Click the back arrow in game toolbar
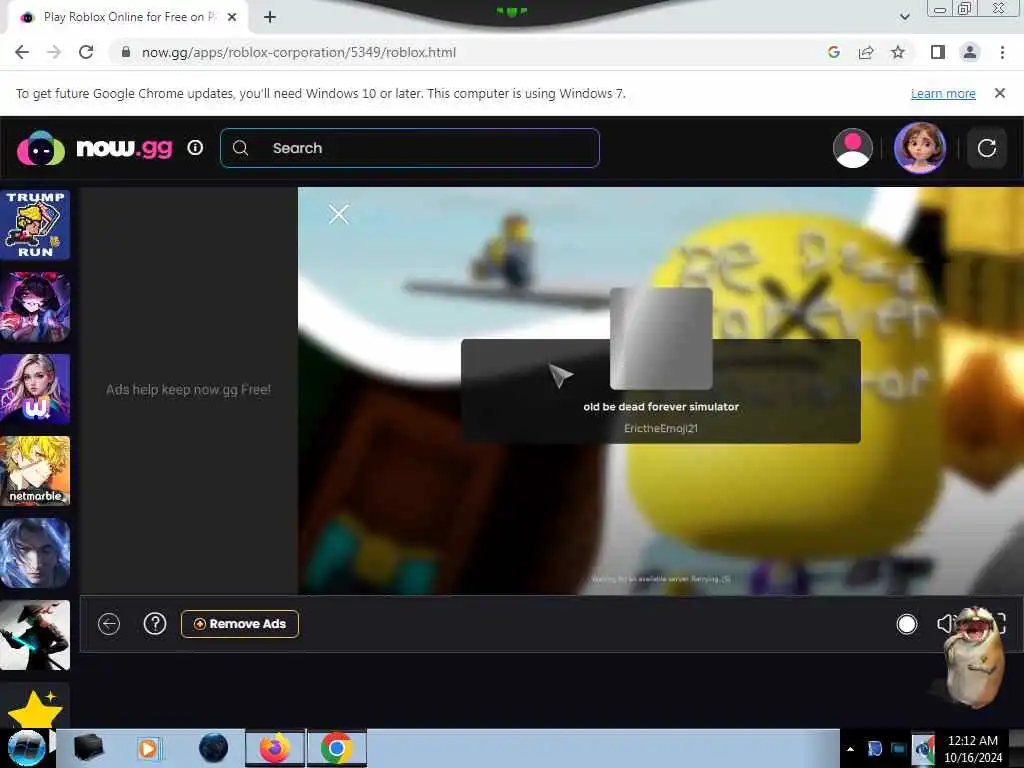This screenshot has height=768, width=1024. (109, 624)
